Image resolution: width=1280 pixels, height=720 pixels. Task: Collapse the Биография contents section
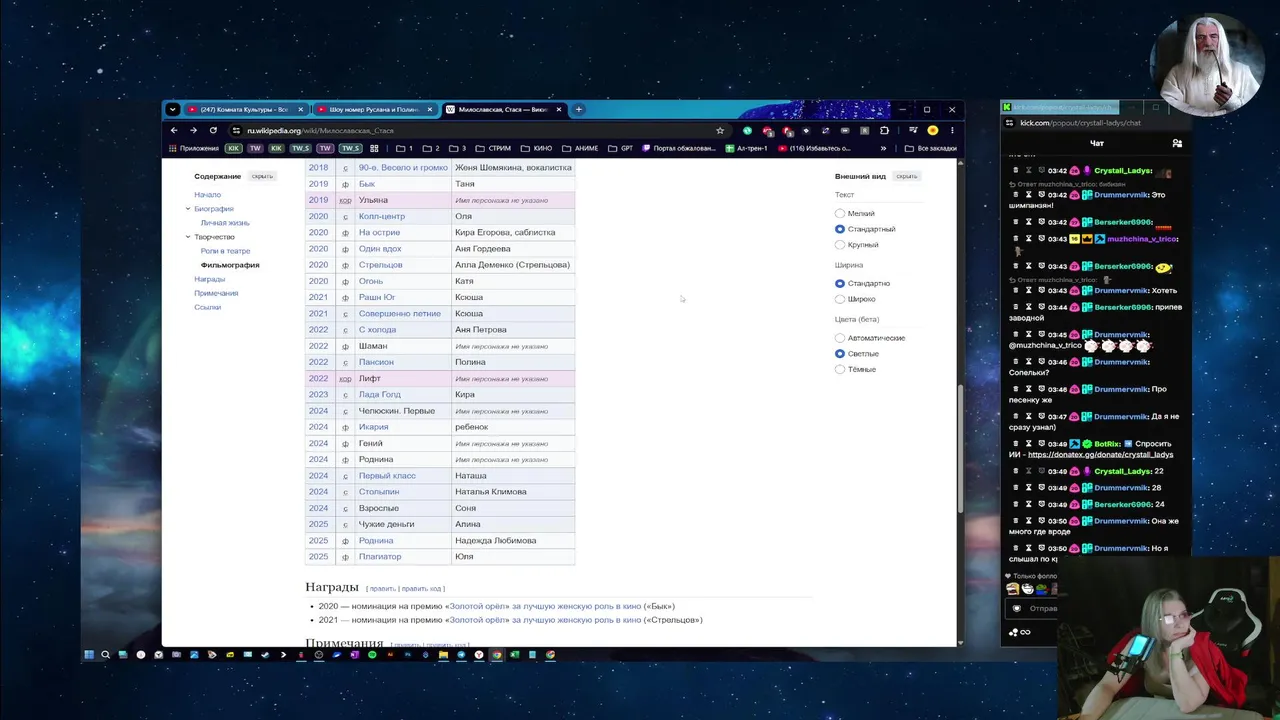tap(187, 209)
